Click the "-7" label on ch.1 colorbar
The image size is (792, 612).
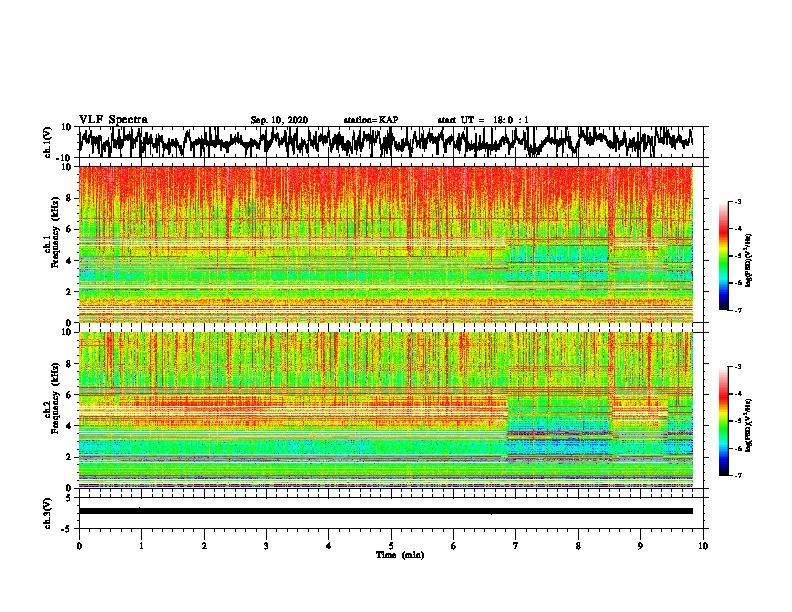[737, 310]
